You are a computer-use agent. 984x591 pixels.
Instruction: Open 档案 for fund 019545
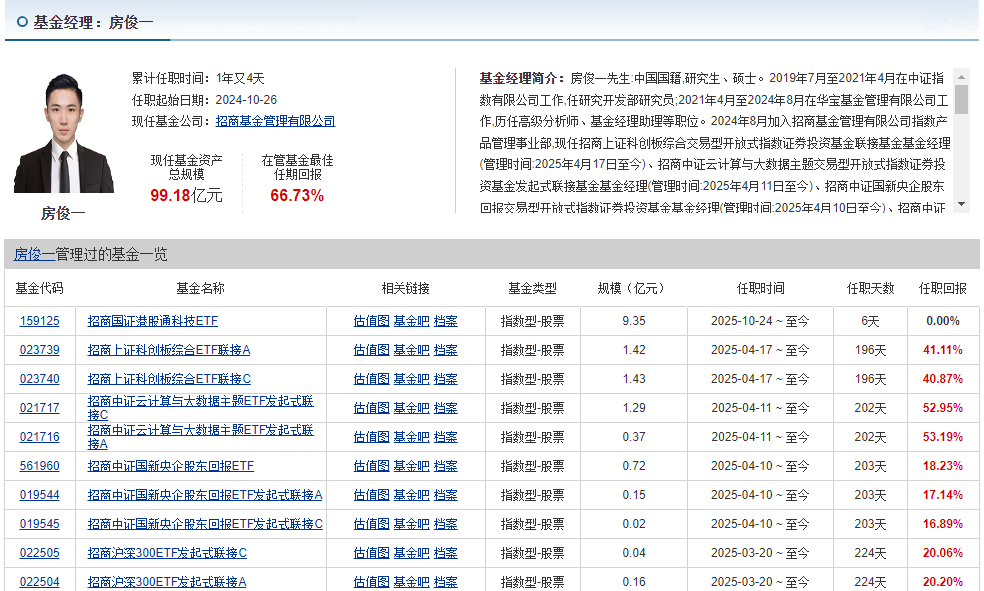pyautogui.click(x=446, y=524)
